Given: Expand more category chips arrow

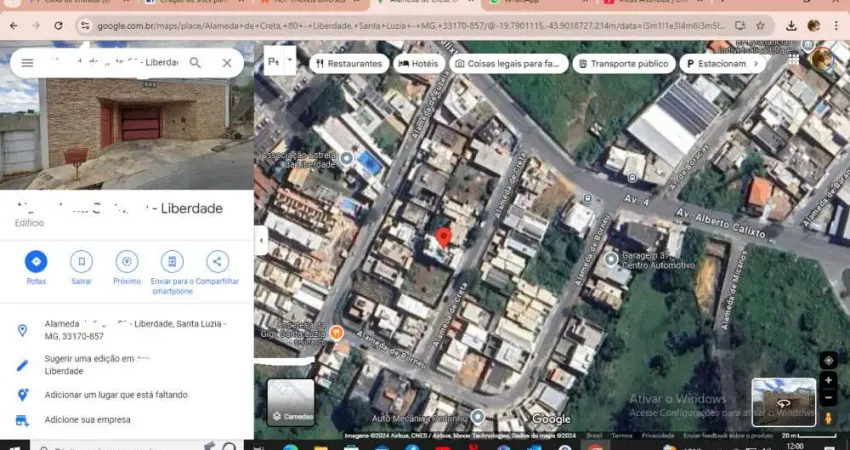Looking at the screenshot, I should click(x=756, y=63).
